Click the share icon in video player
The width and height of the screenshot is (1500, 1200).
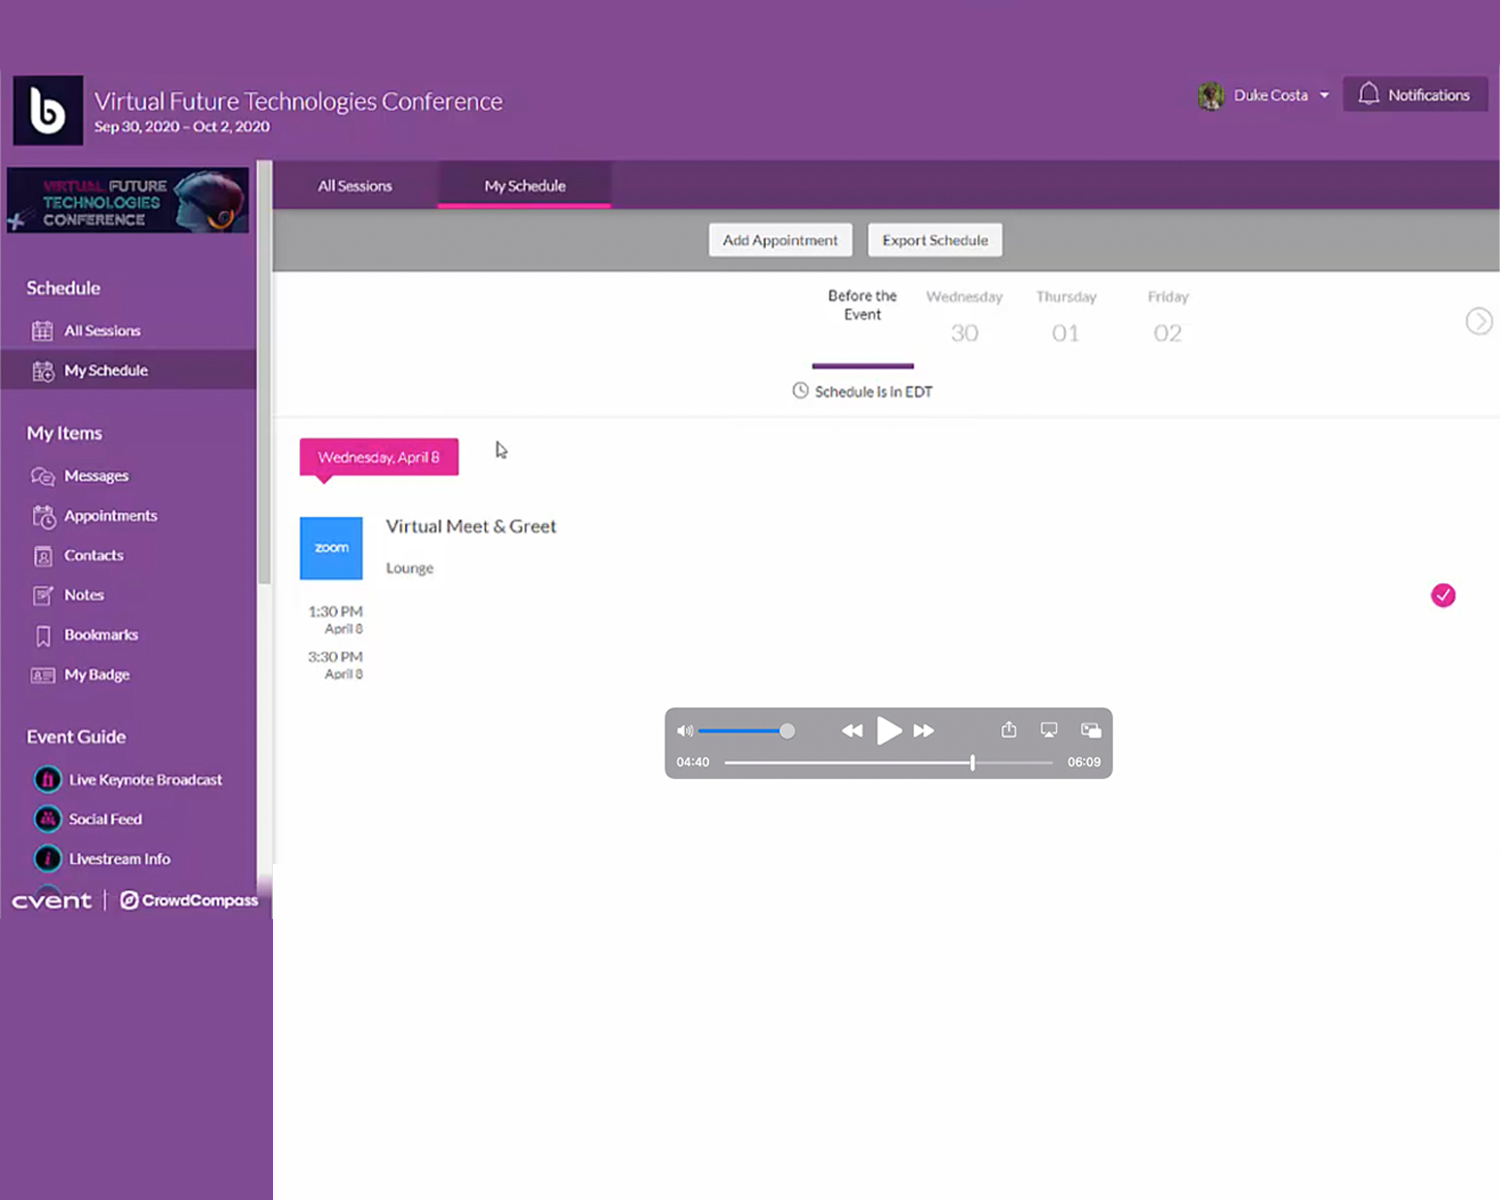coord(1009,730)
